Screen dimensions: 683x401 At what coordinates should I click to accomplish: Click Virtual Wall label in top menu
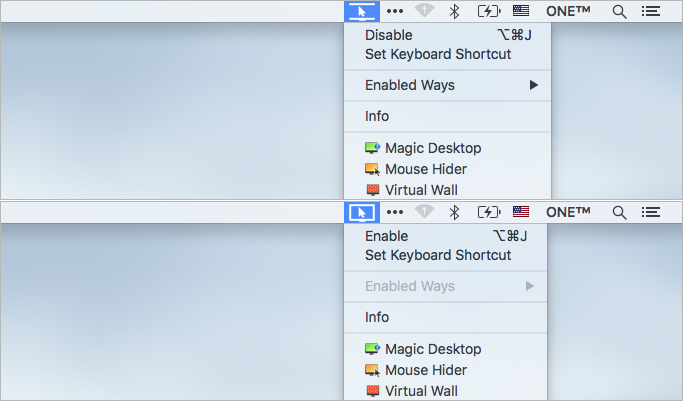pyautogui.click(x=421, y=190)
